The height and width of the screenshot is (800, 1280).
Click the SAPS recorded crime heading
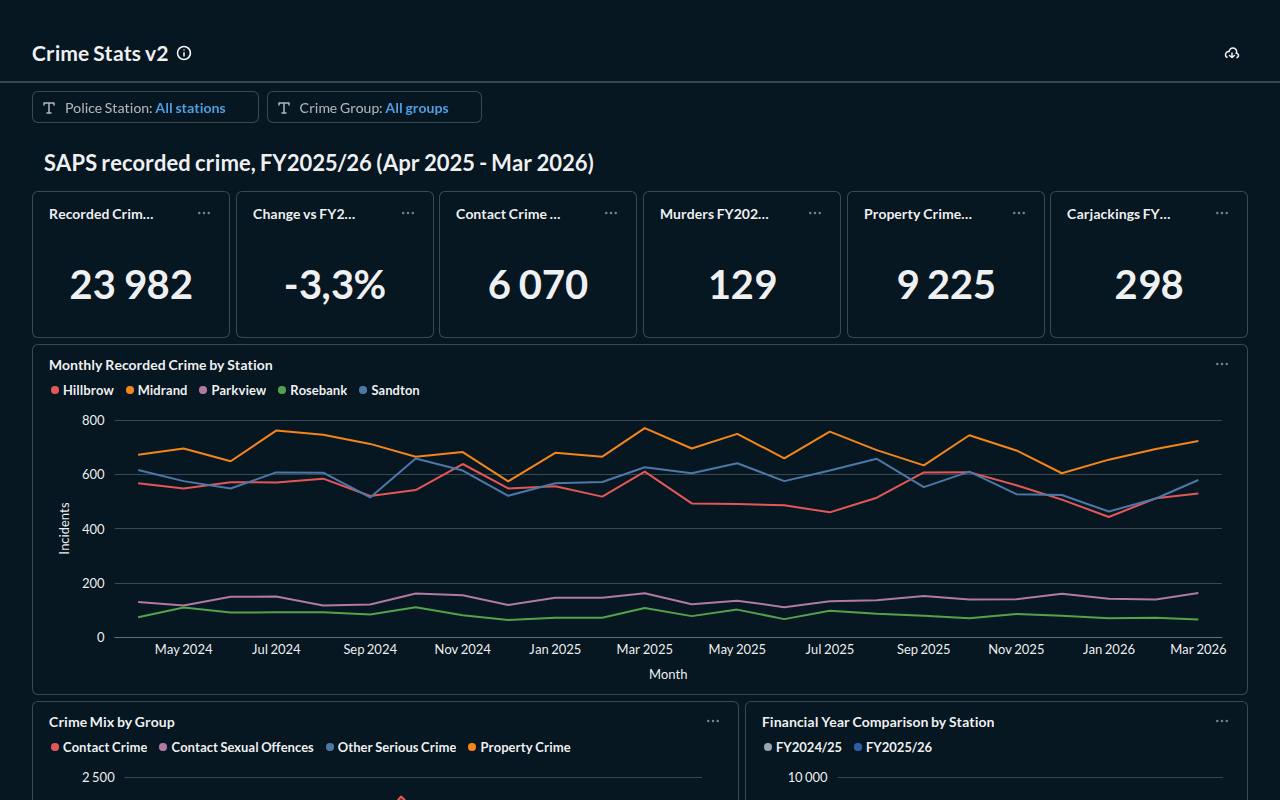coord(319,163)
